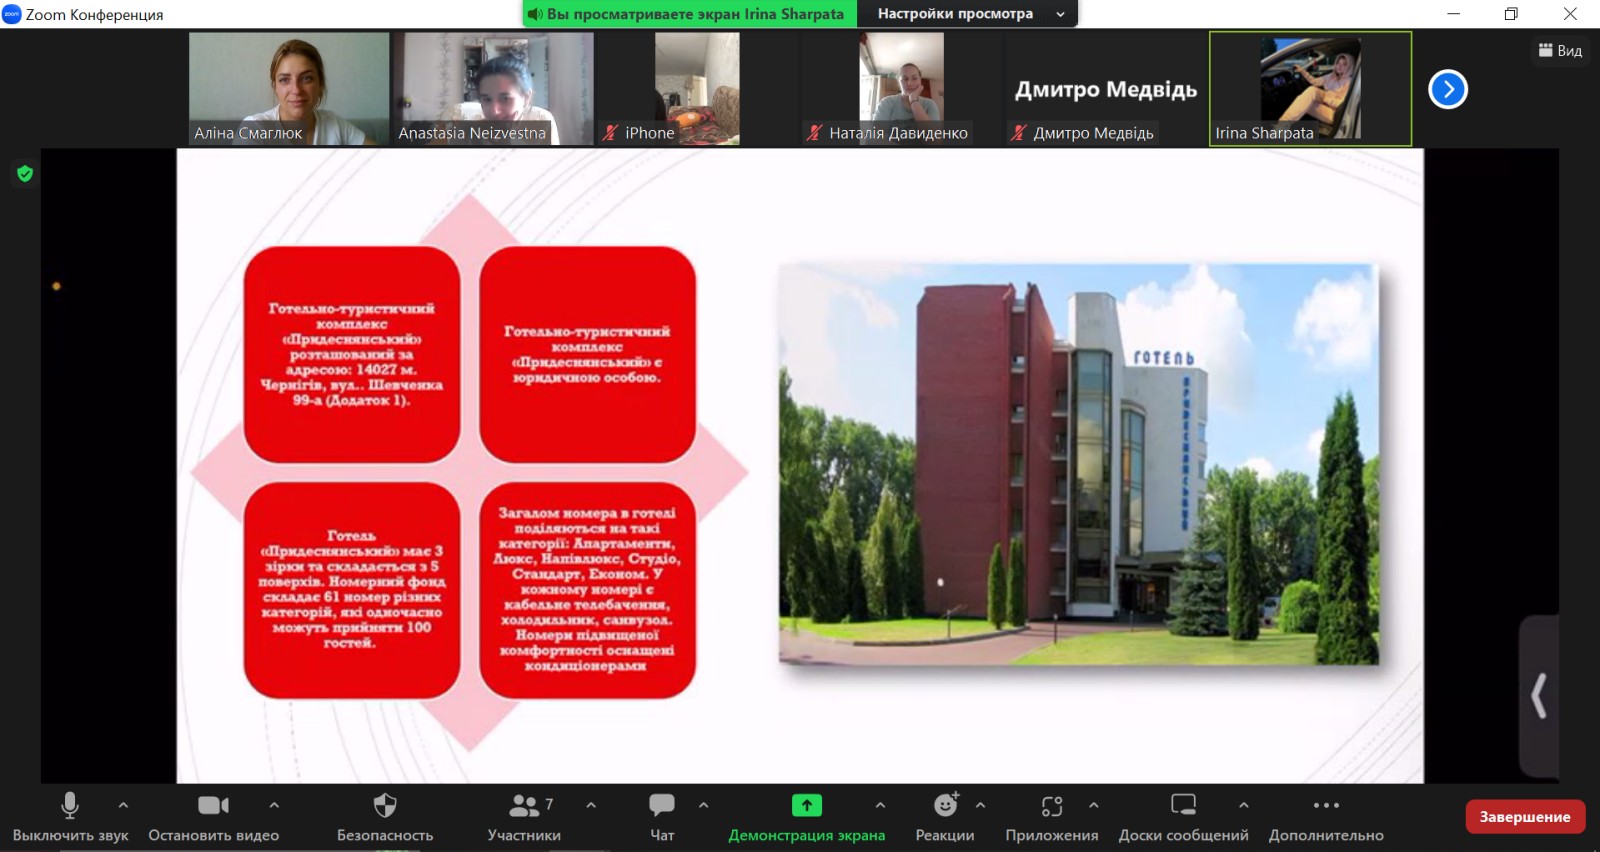Click the Участники label
Viewport: 1600px width, 852px height.
click(524, 836)
